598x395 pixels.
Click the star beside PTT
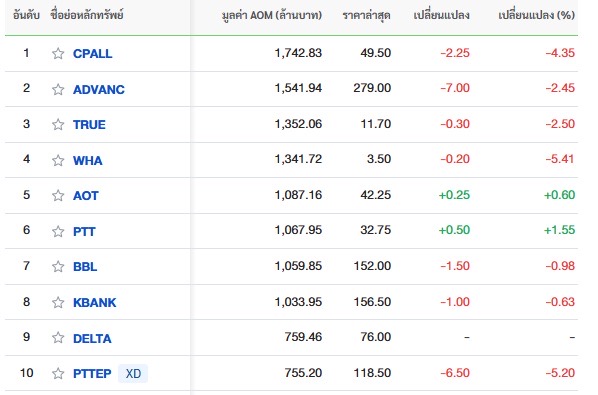click(58, 231)
